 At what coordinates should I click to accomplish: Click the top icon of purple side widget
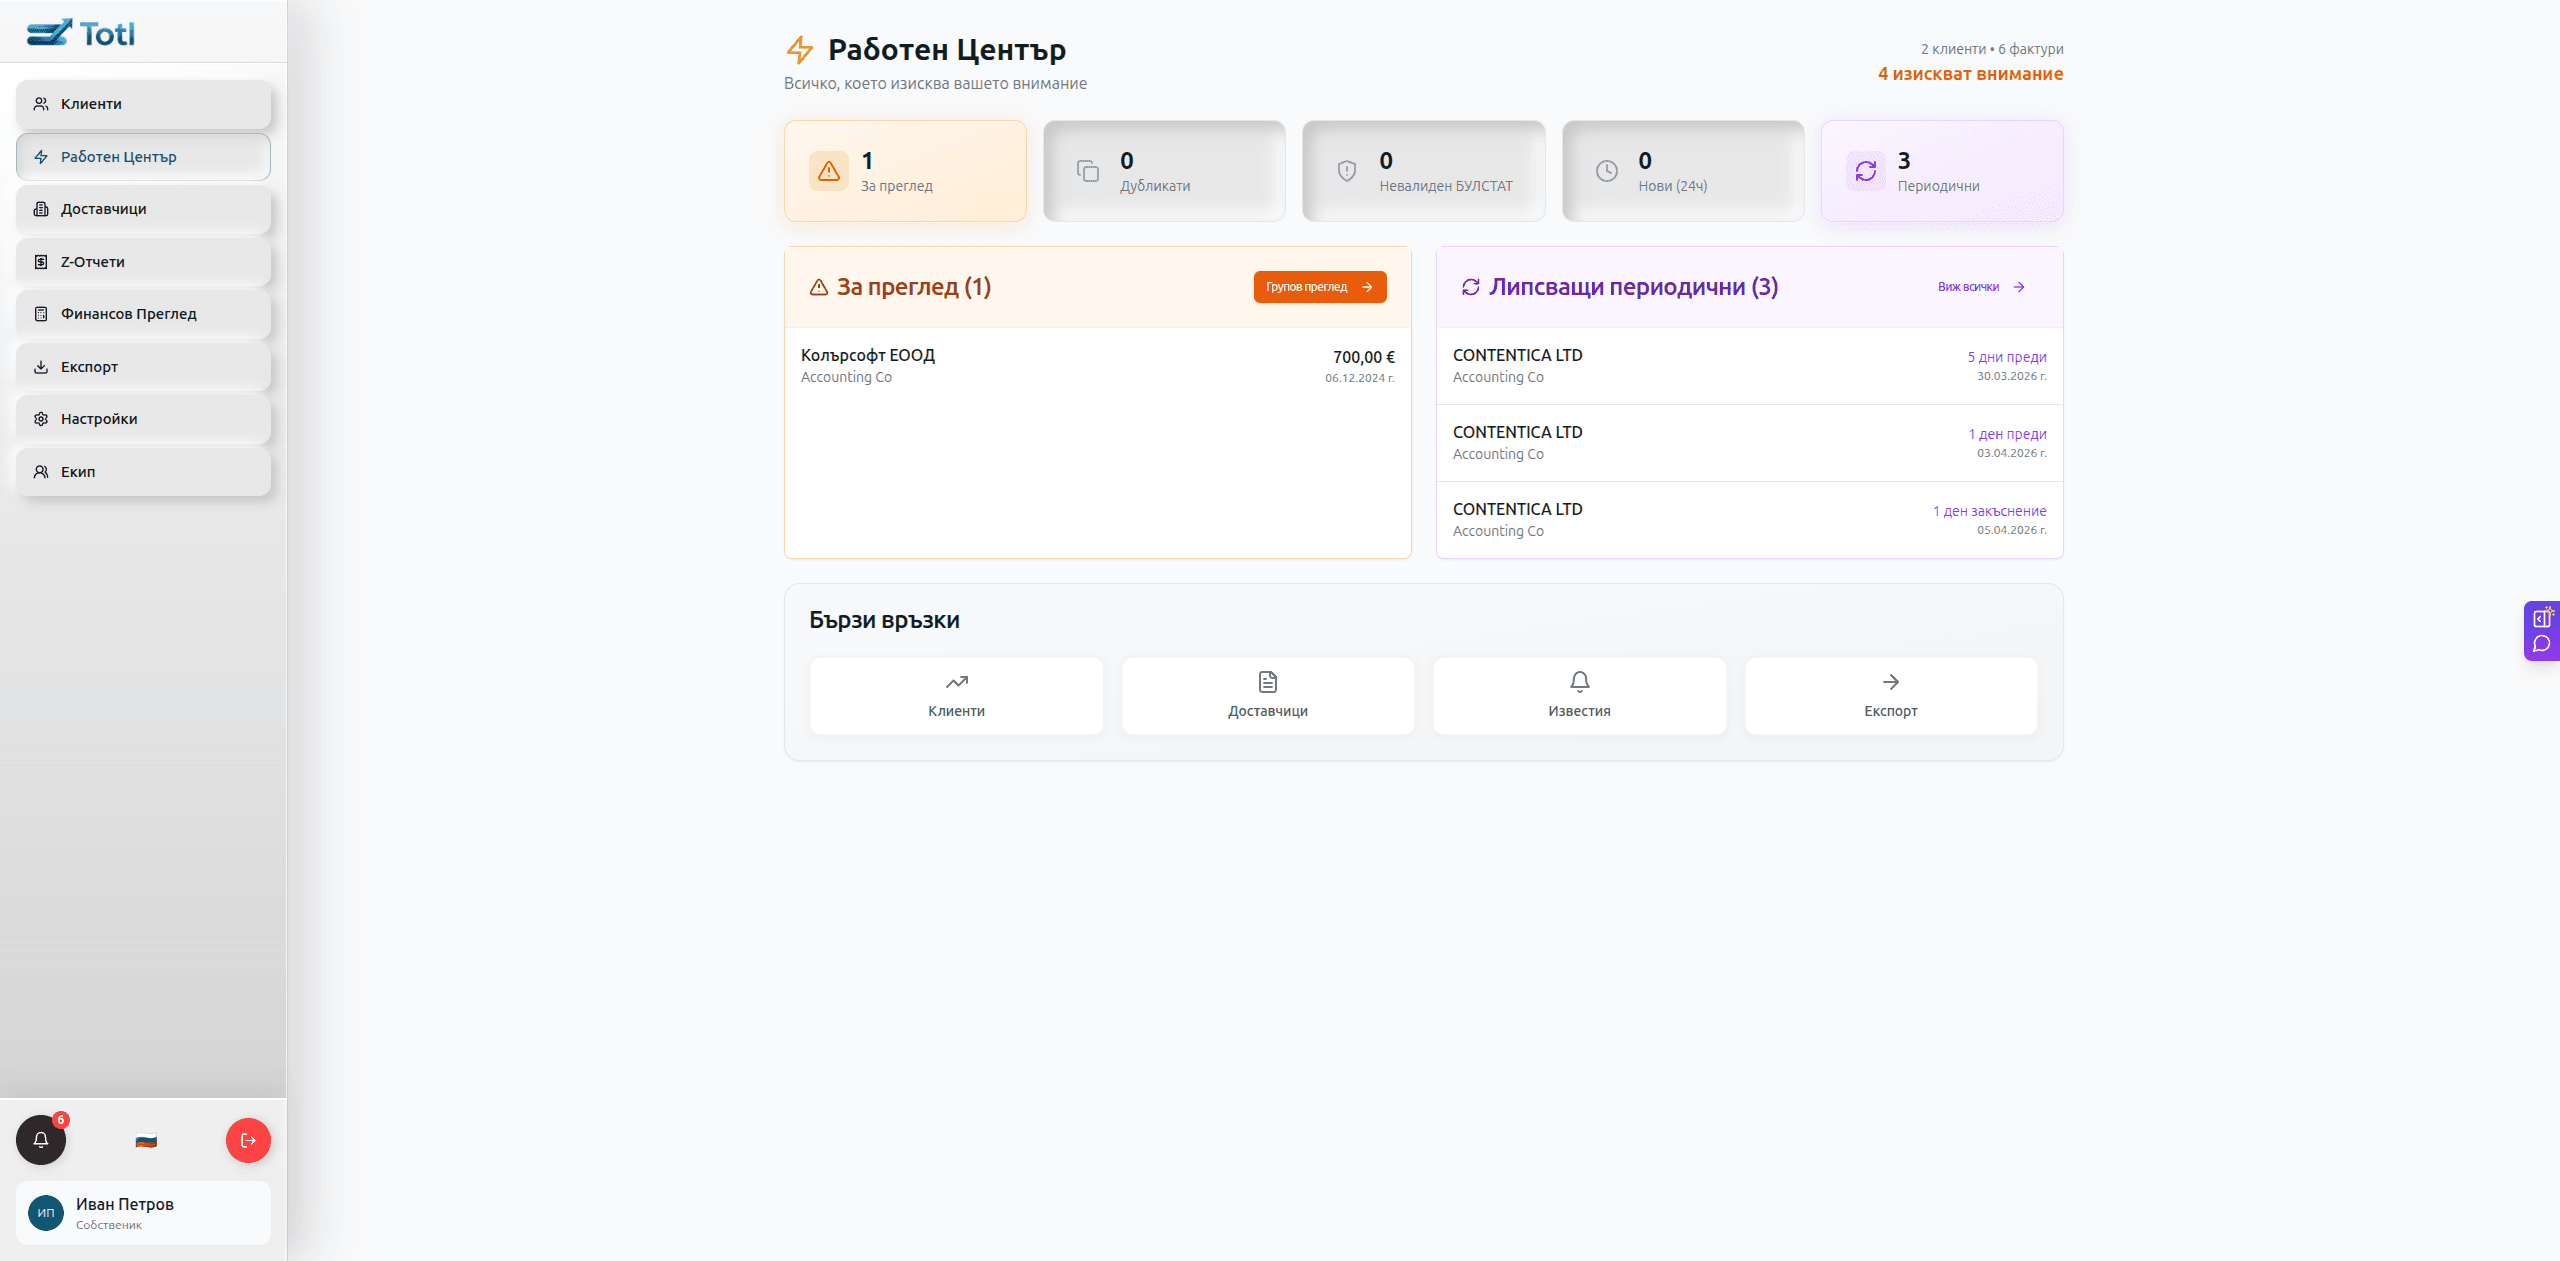point(2543,618)
